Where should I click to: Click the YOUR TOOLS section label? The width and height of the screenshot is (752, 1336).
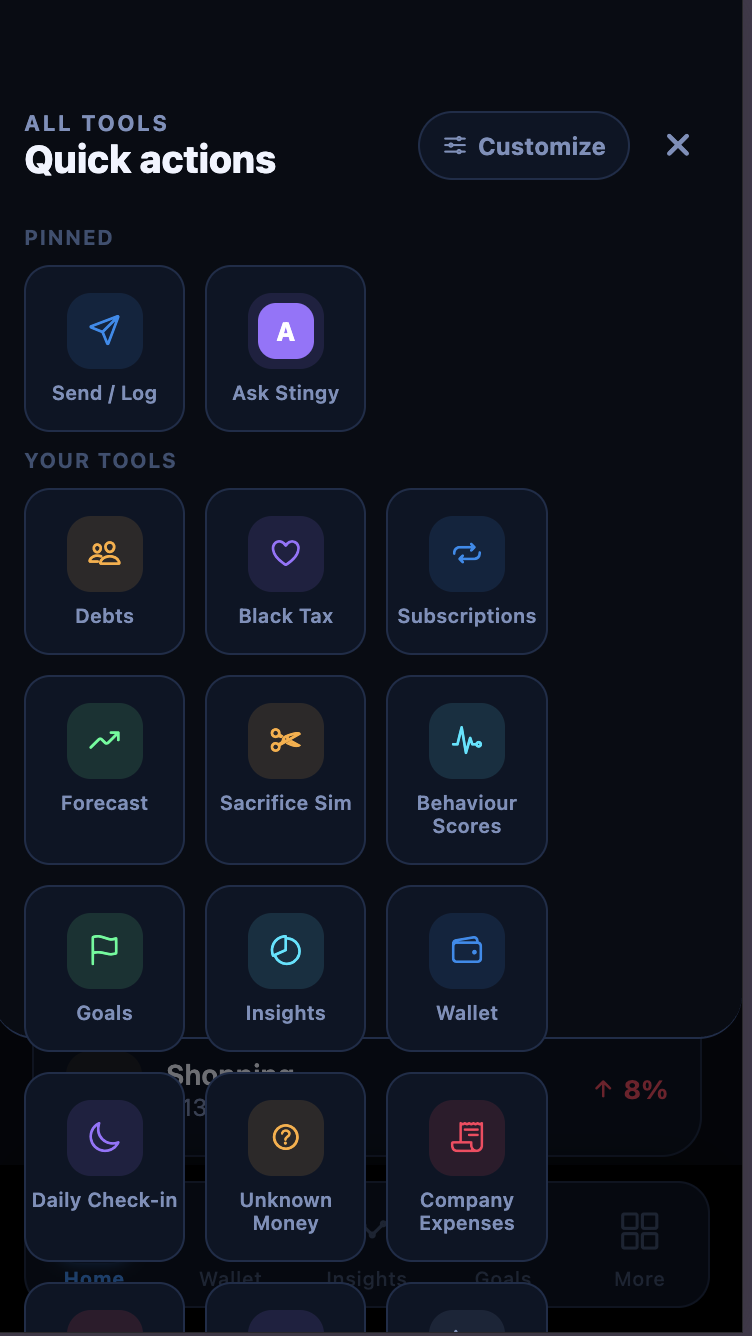coord(100,461)
